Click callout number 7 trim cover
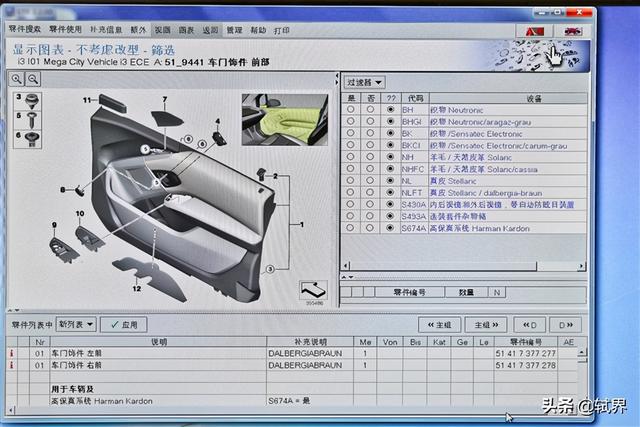Viewport: 640px width, 427px height. 164,99
